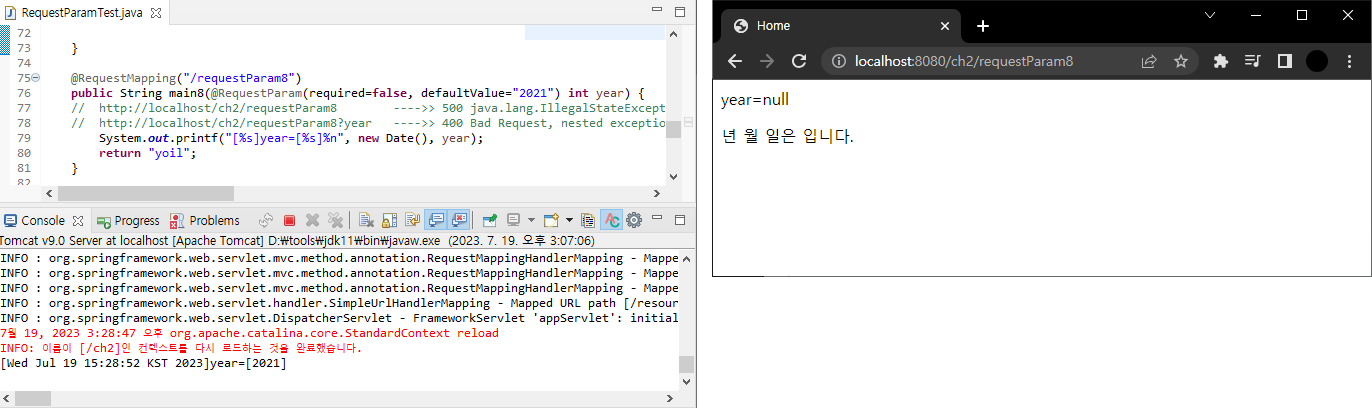Click the Remove Launch gray X icon in Console
Viewport: 1372px width, 408px height.
tap(312, 220)
